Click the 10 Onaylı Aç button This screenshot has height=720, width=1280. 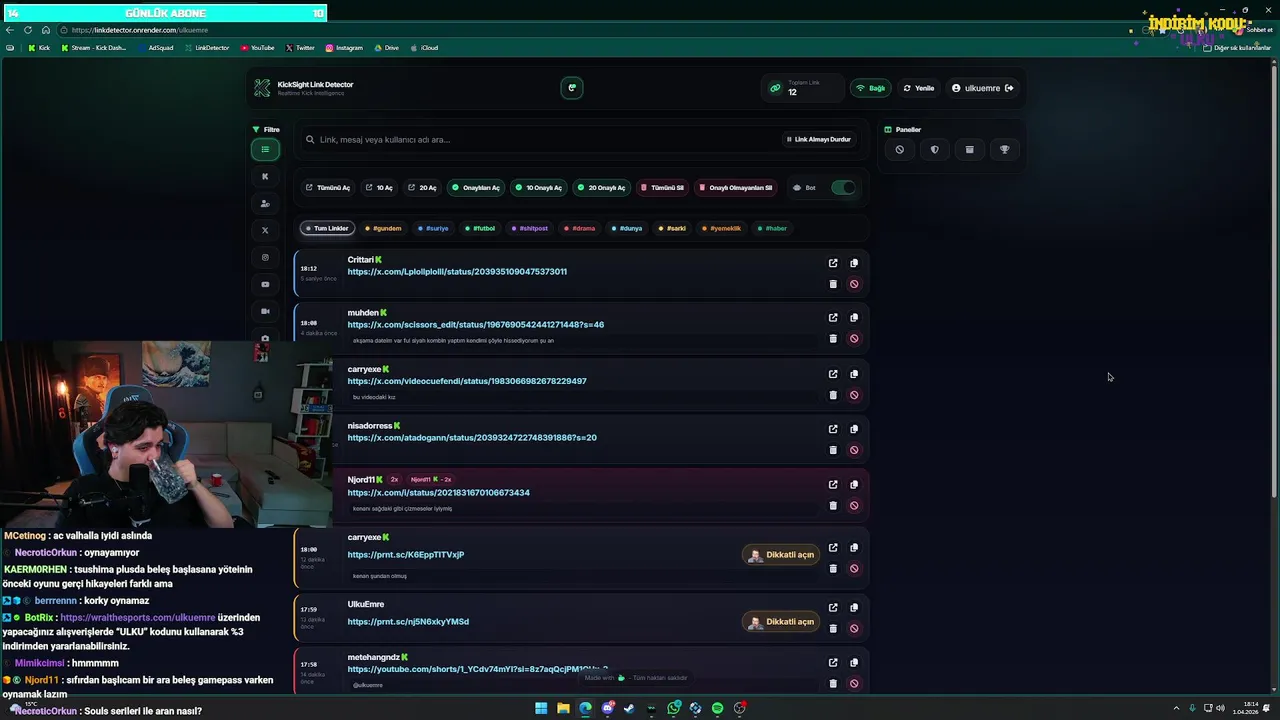tap(540, 188)
